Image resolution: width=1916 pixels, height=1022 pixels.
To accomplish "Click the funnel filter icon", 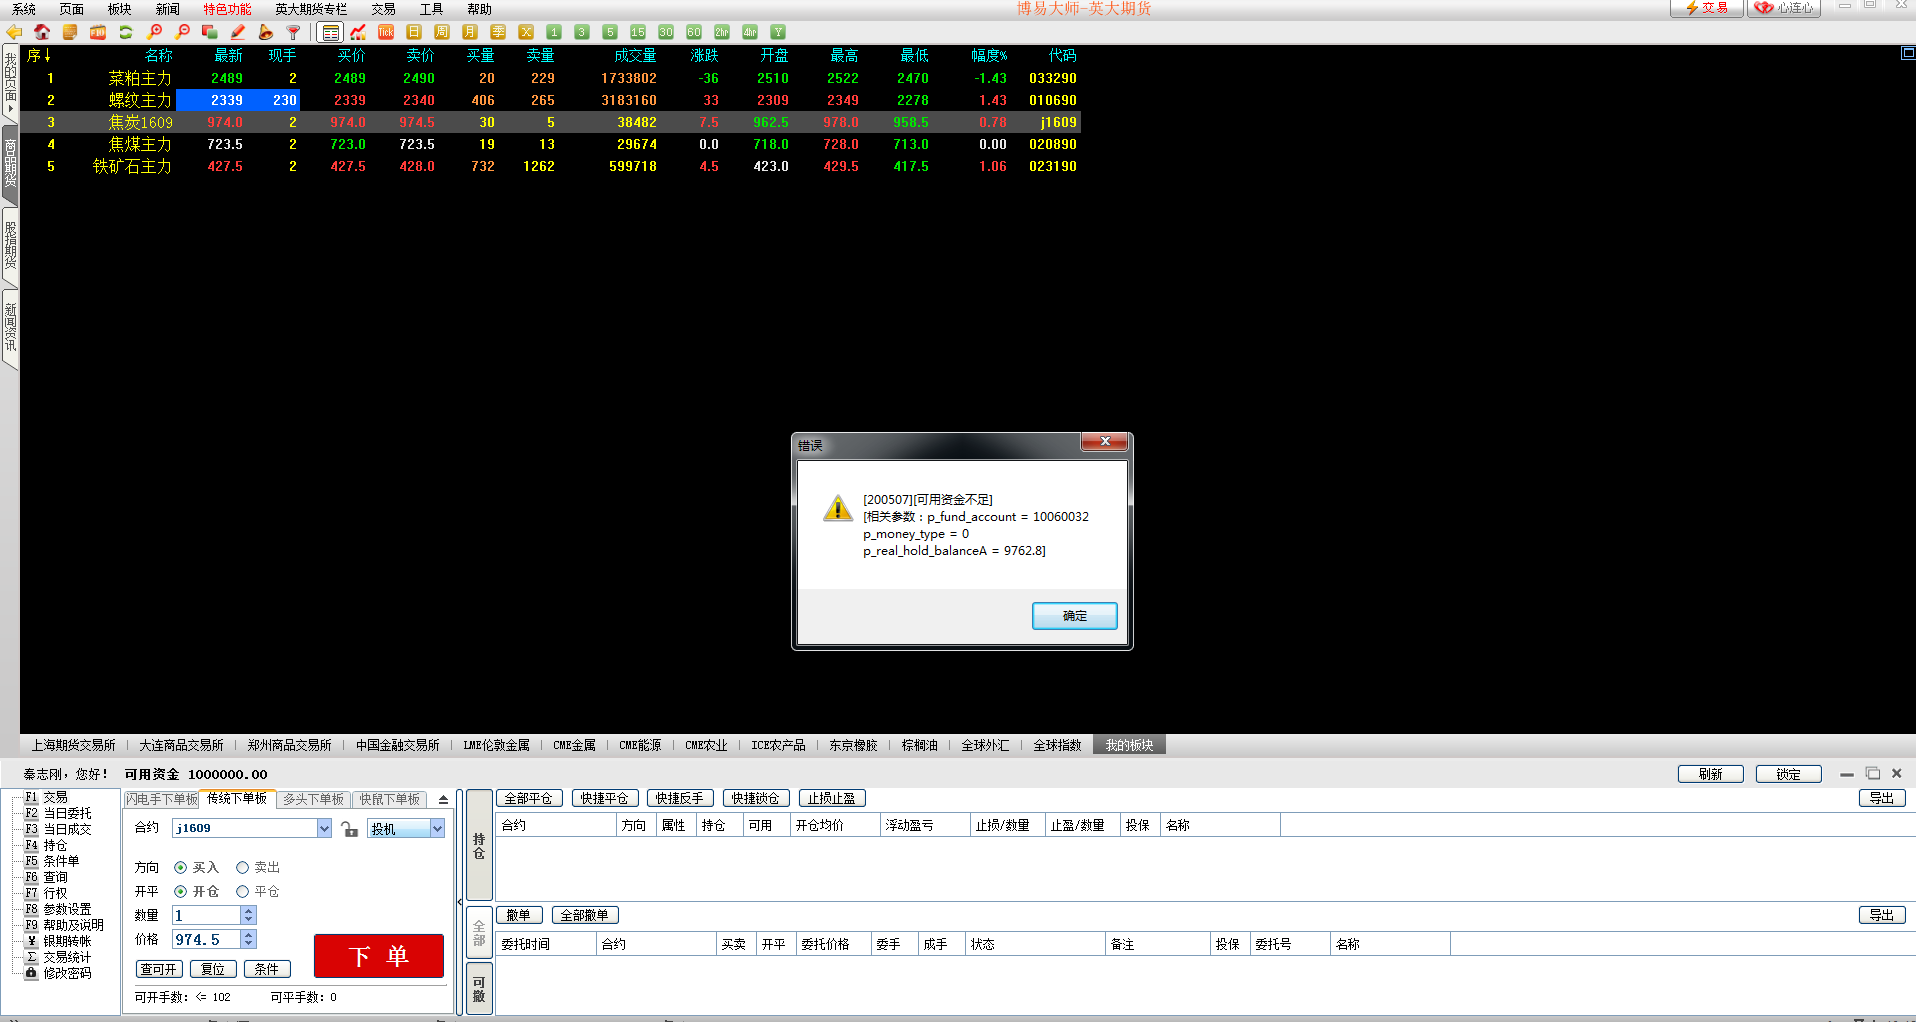I will coord(294,32).
